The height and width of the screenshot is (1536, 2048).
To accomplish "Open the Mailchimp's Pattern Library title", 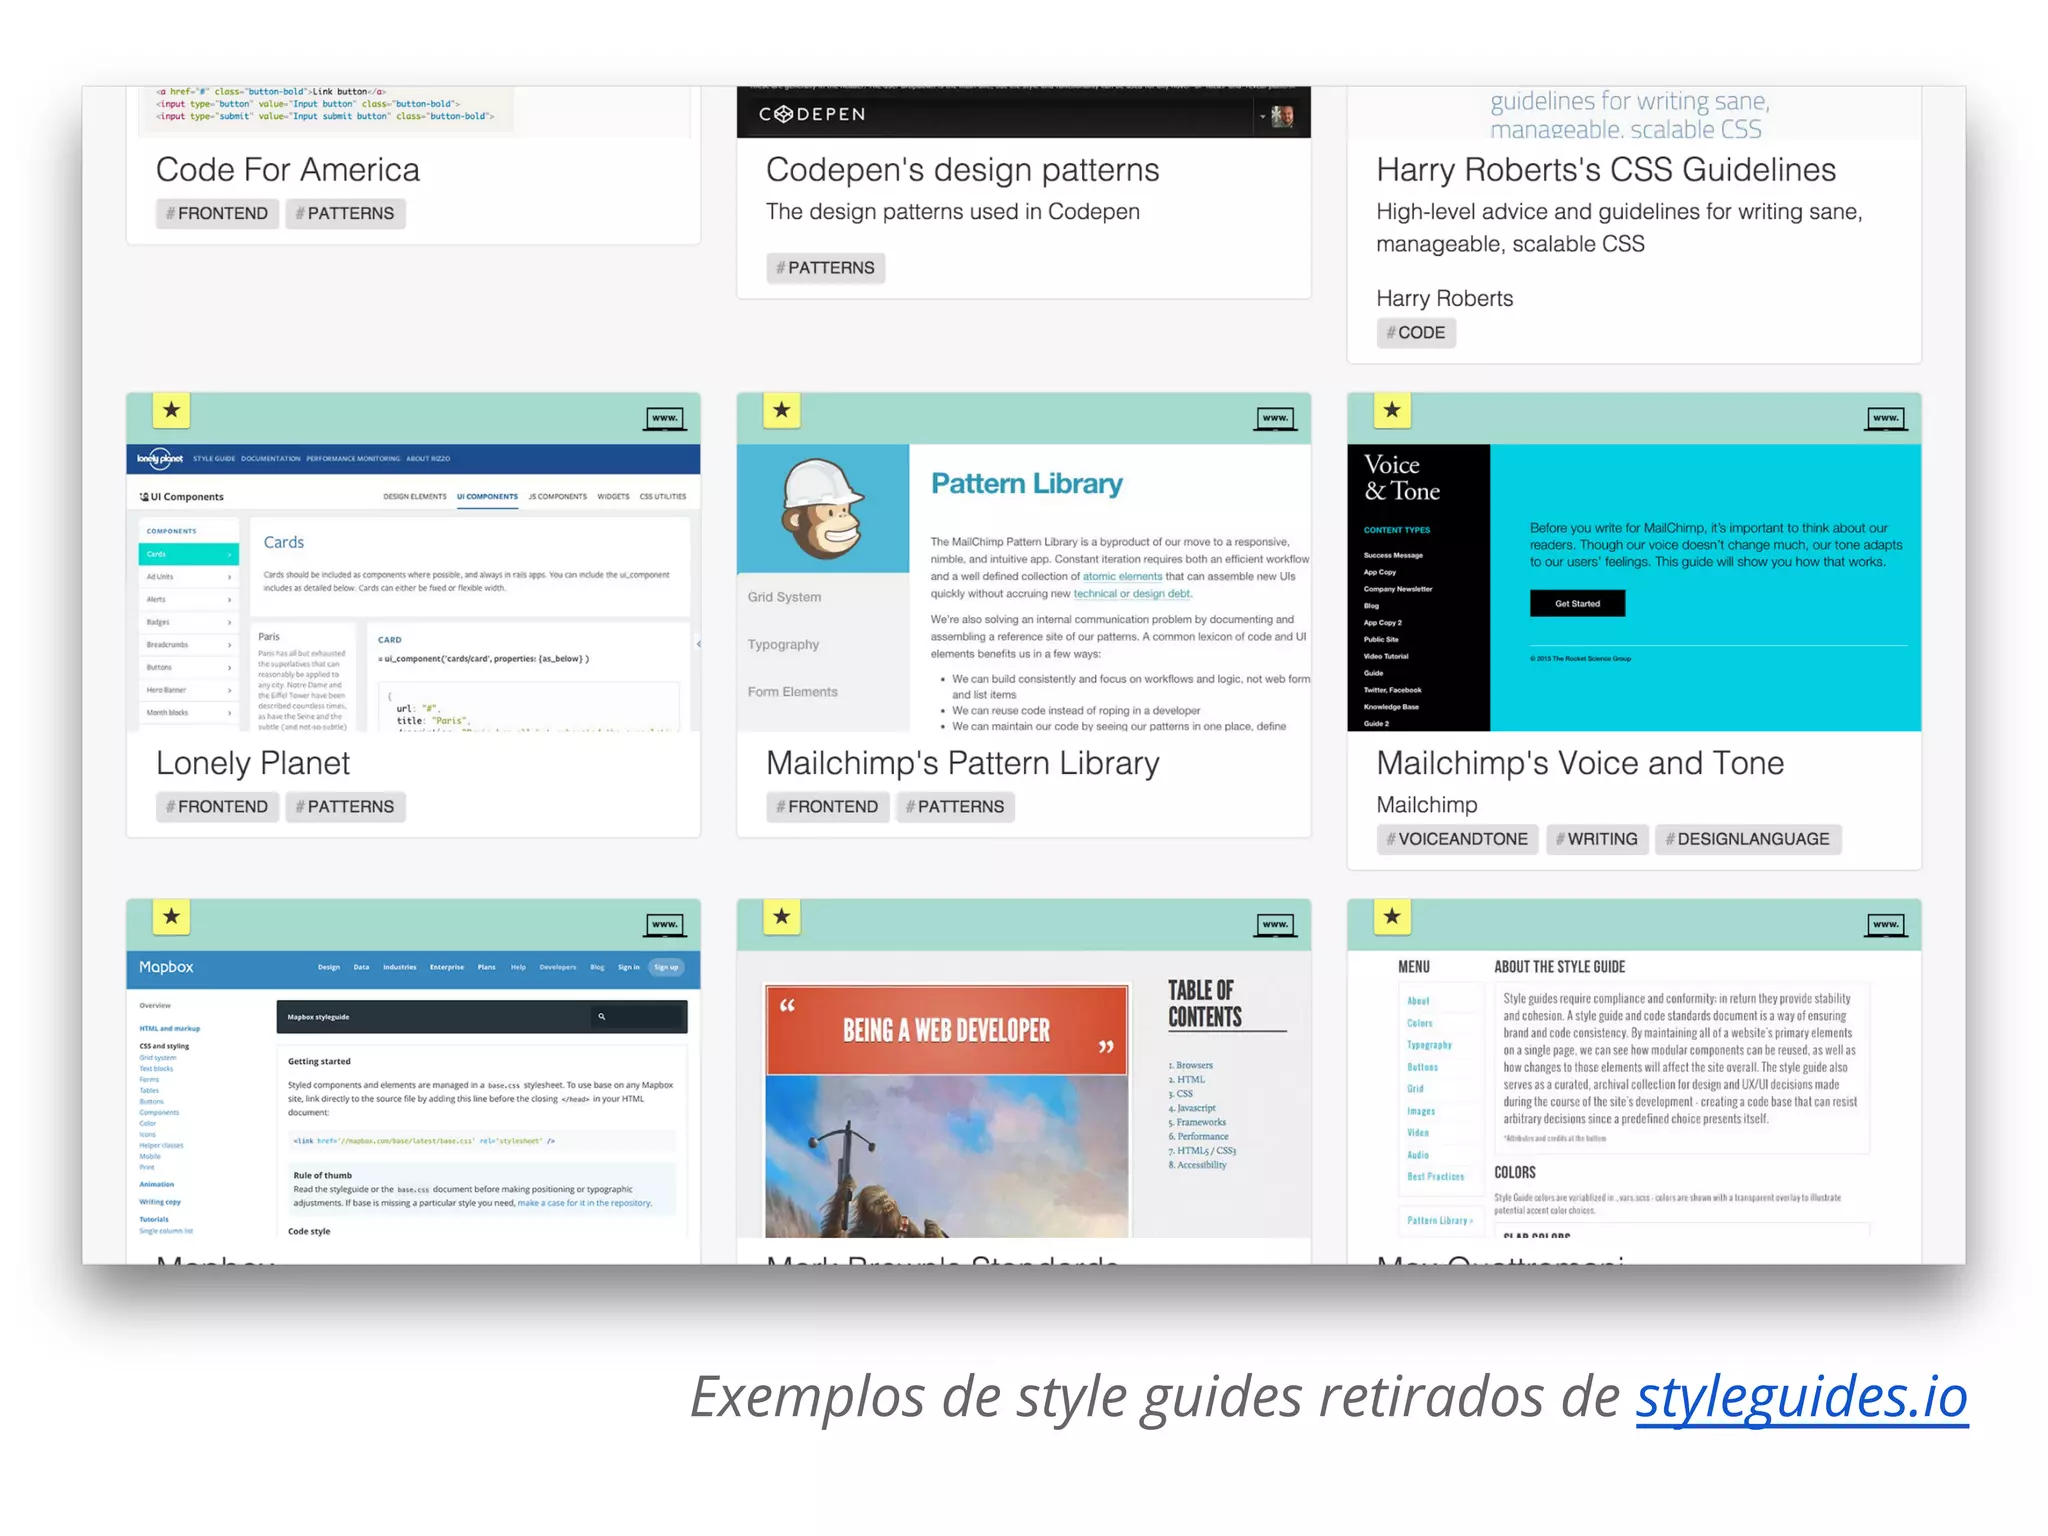I will pyautogui.click(x=962, y=763).
